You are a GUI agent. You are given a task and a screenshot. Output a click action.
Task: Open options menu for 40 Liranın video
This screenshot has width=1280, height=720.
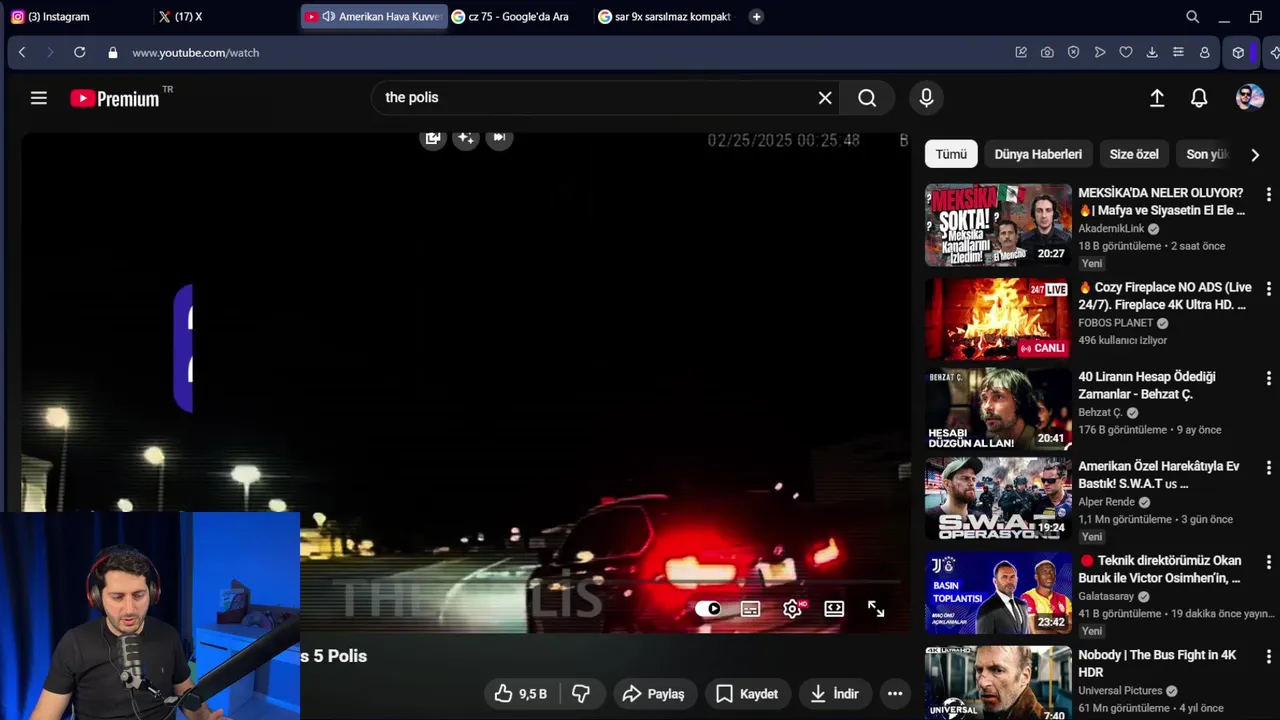point(1268,378)
